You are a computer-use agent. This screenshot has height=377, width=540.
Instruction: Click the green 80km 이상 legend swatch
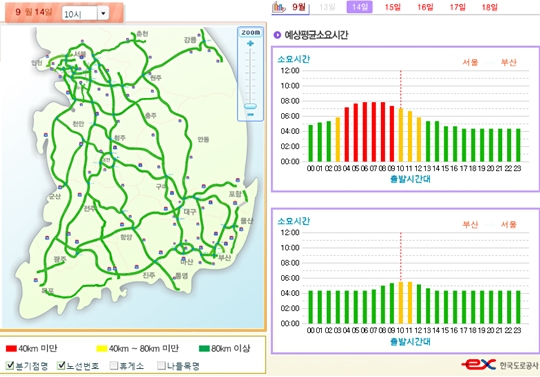click(204, 349)
